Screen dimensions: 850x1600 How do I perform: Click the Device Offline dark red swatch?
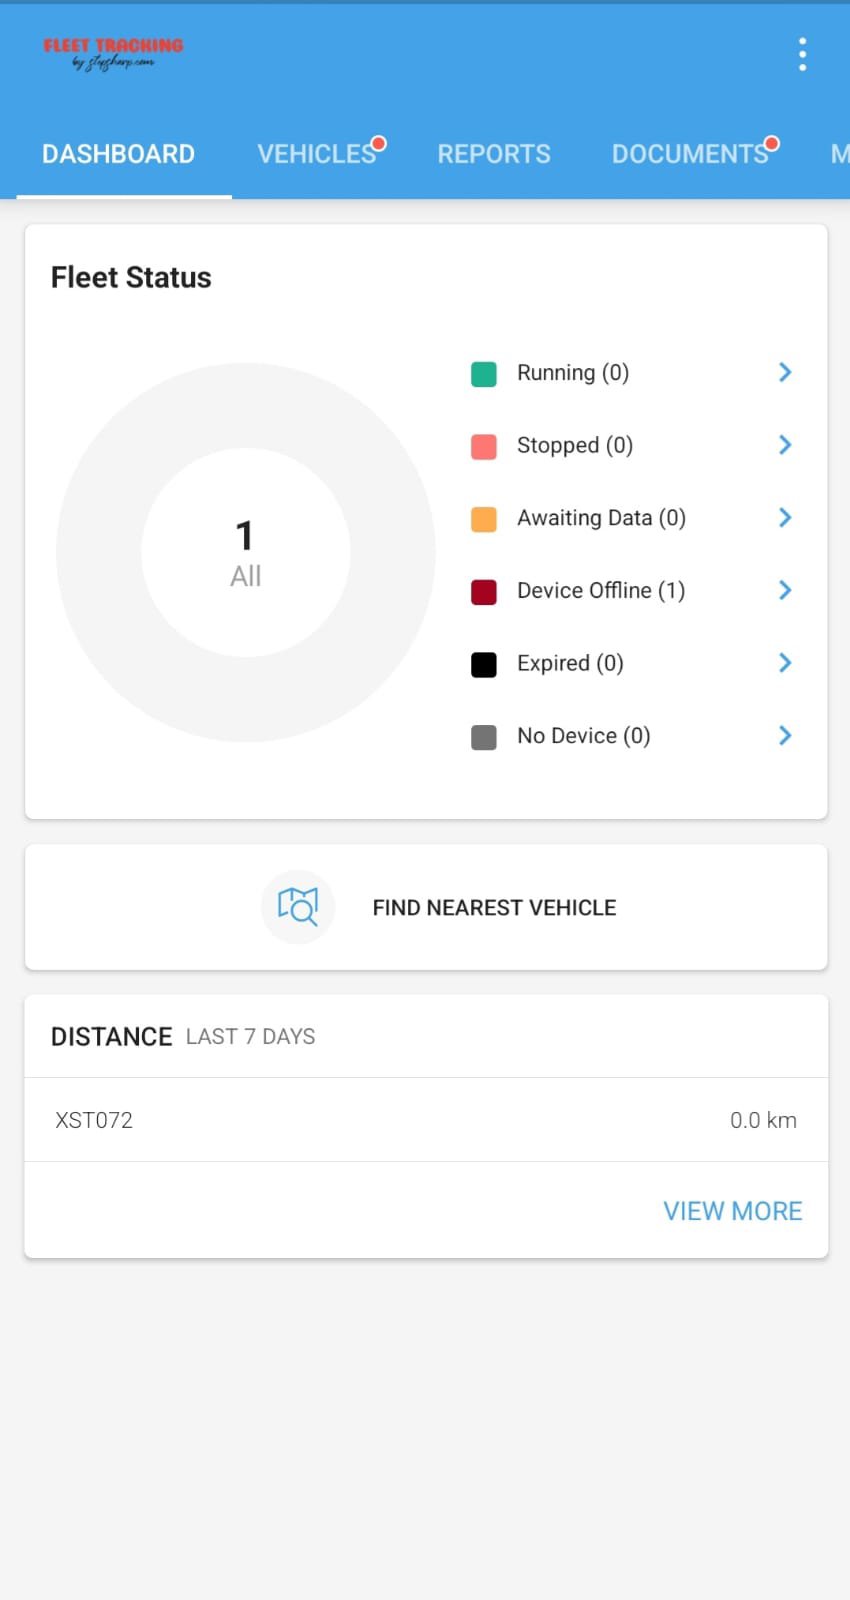pos(484,592)
